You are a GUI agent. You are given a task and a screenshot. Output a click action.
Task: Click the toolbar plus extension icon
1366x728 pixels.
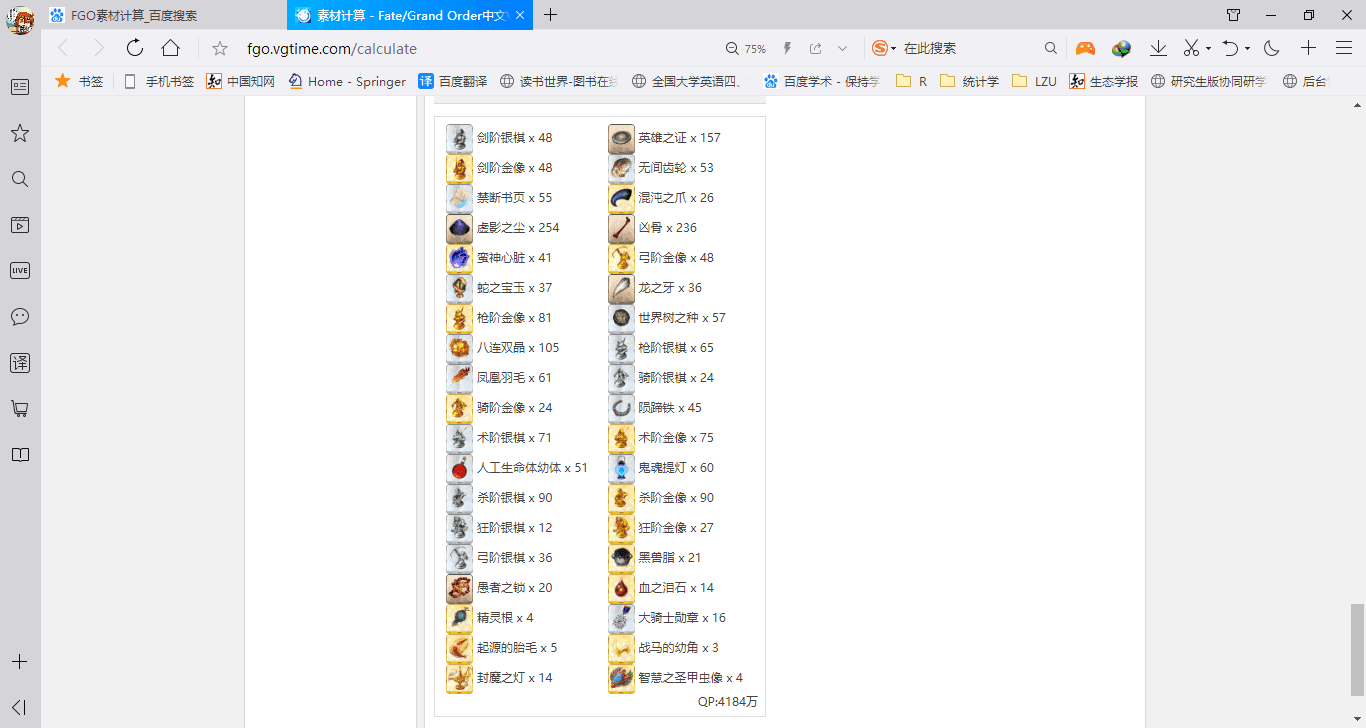click(x=1308, y=48)
